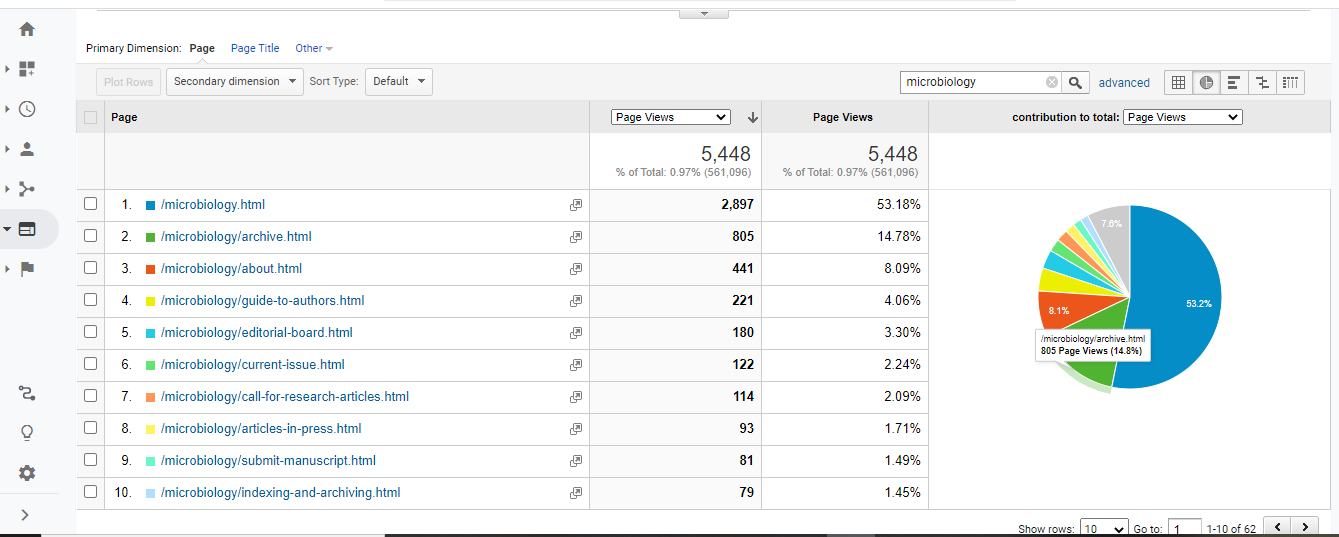Switch to the data table view icon

(x=1179, y=82)
